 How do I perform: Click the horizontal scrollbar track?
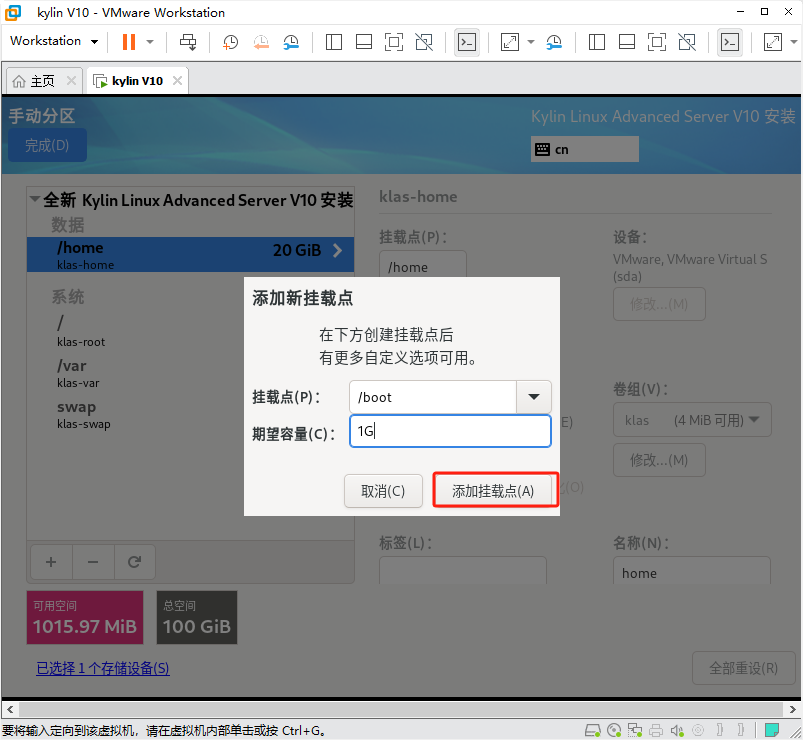pos(401,710)
